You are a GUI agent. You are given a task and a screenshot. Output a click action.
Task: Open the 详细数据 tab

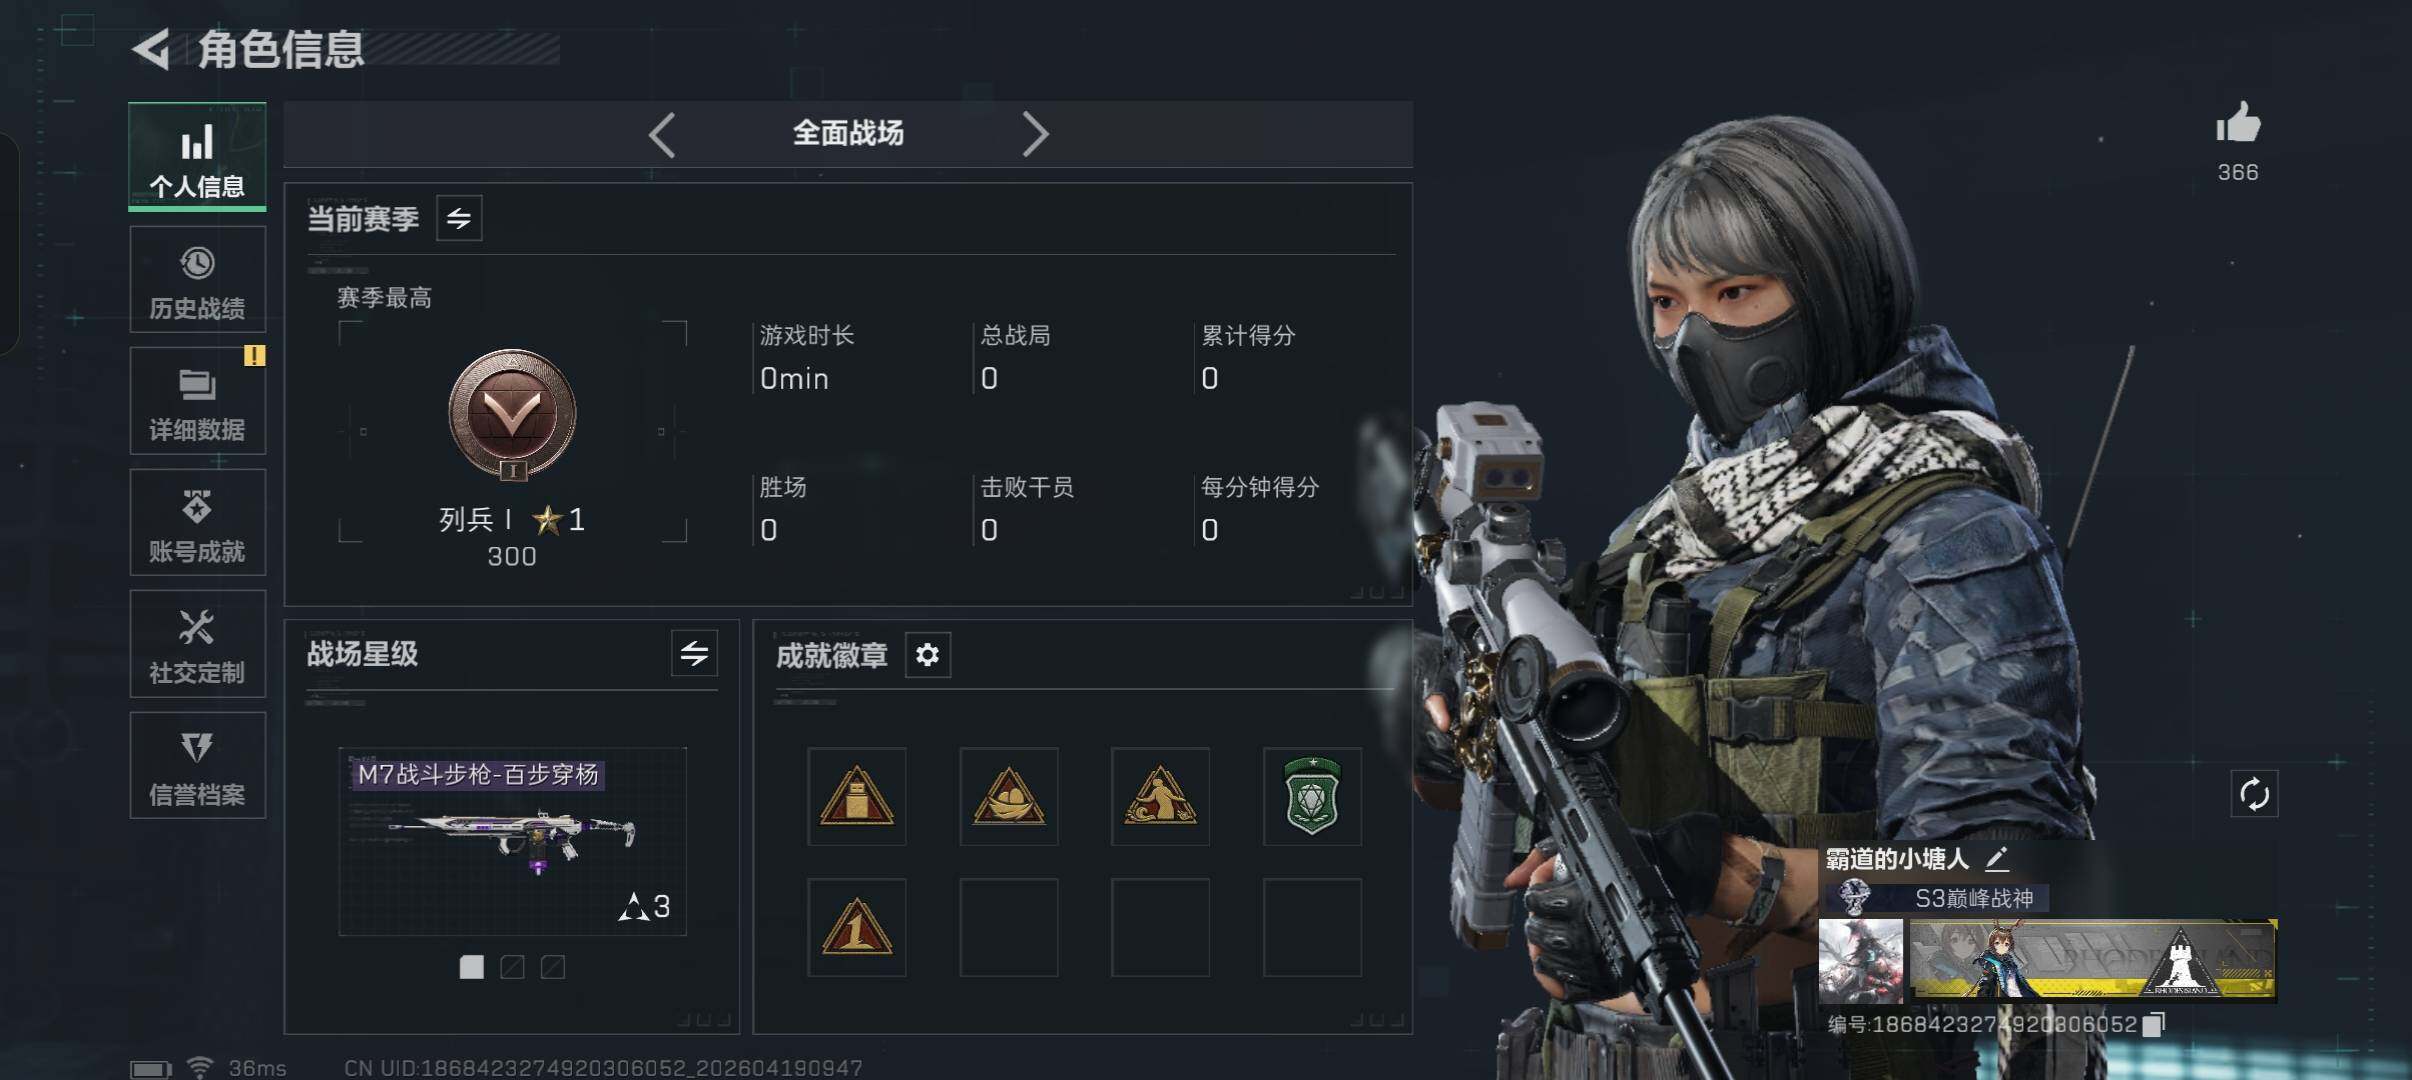[x=198, y=401]
